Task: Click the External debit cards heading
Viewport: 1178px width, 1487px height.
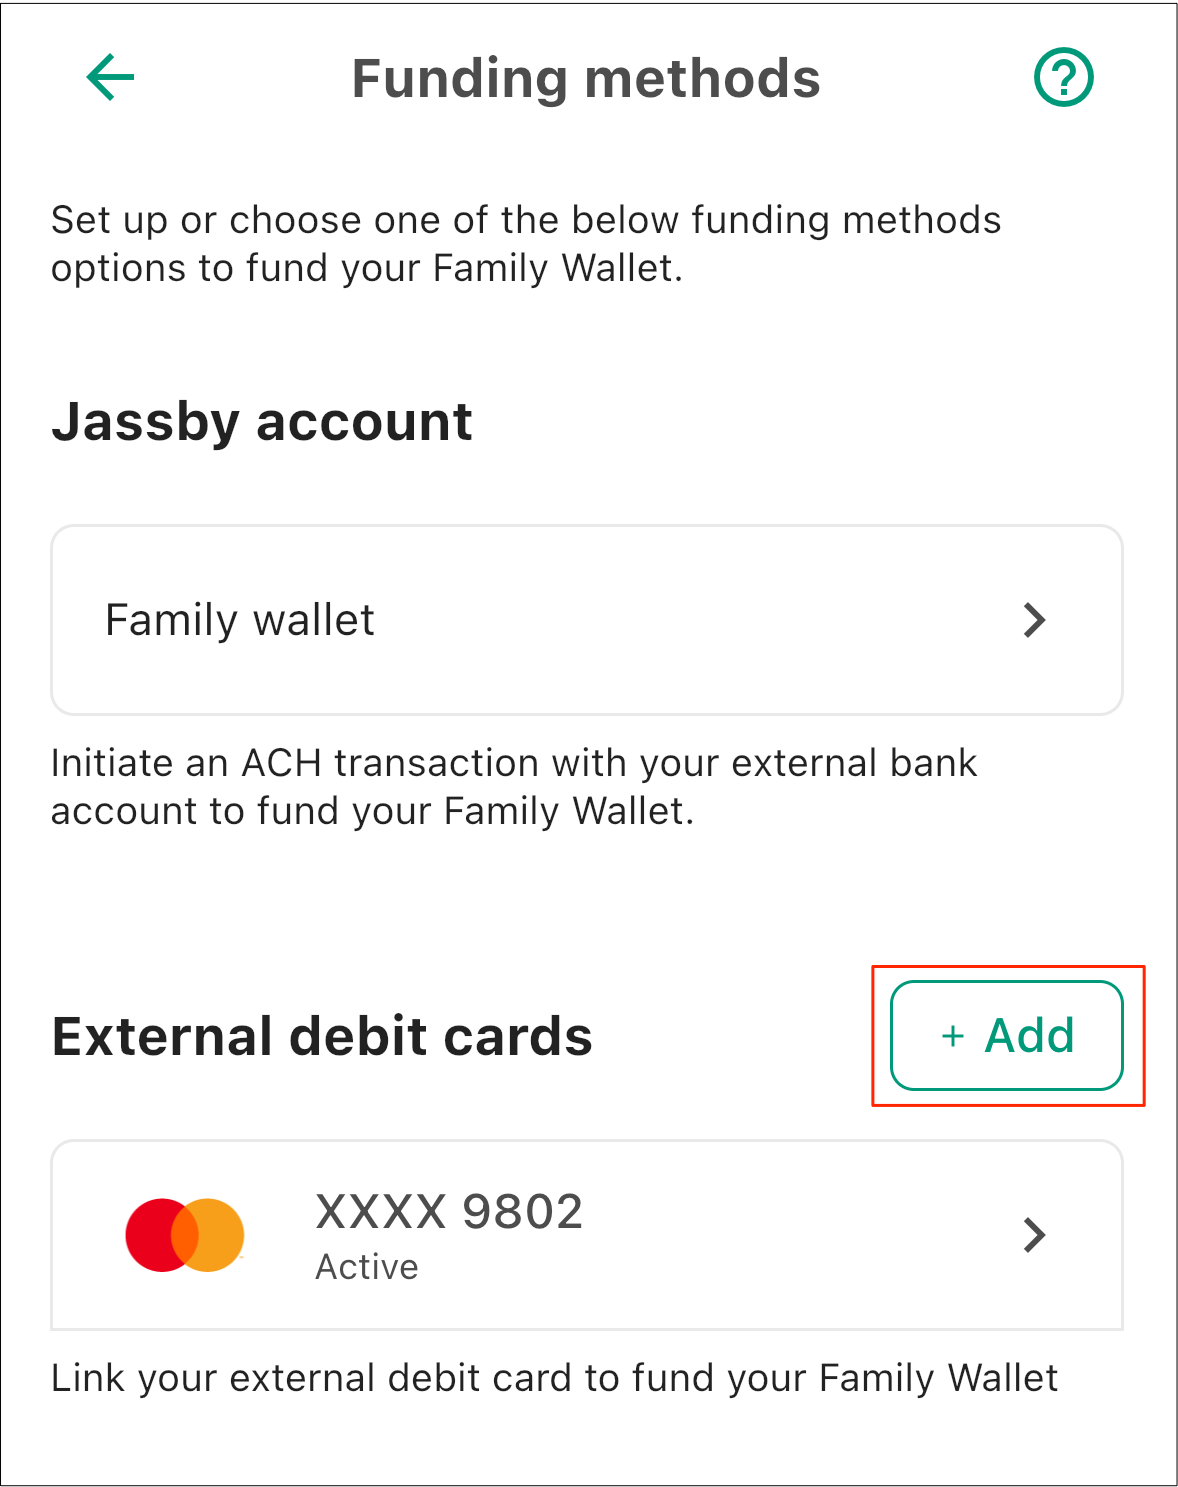Action: 322,1036
